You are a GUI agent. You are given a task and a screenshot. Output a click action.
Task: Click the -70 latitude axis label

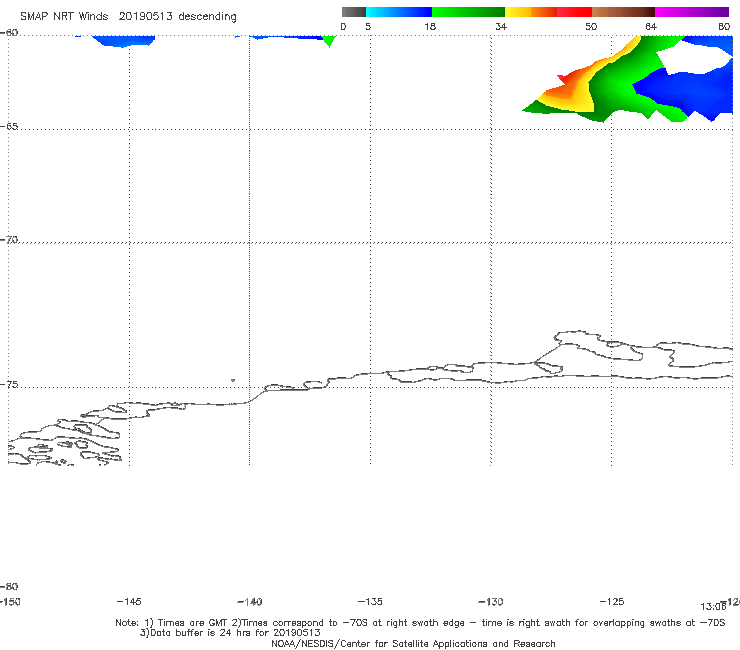click(x=9, y=240)
